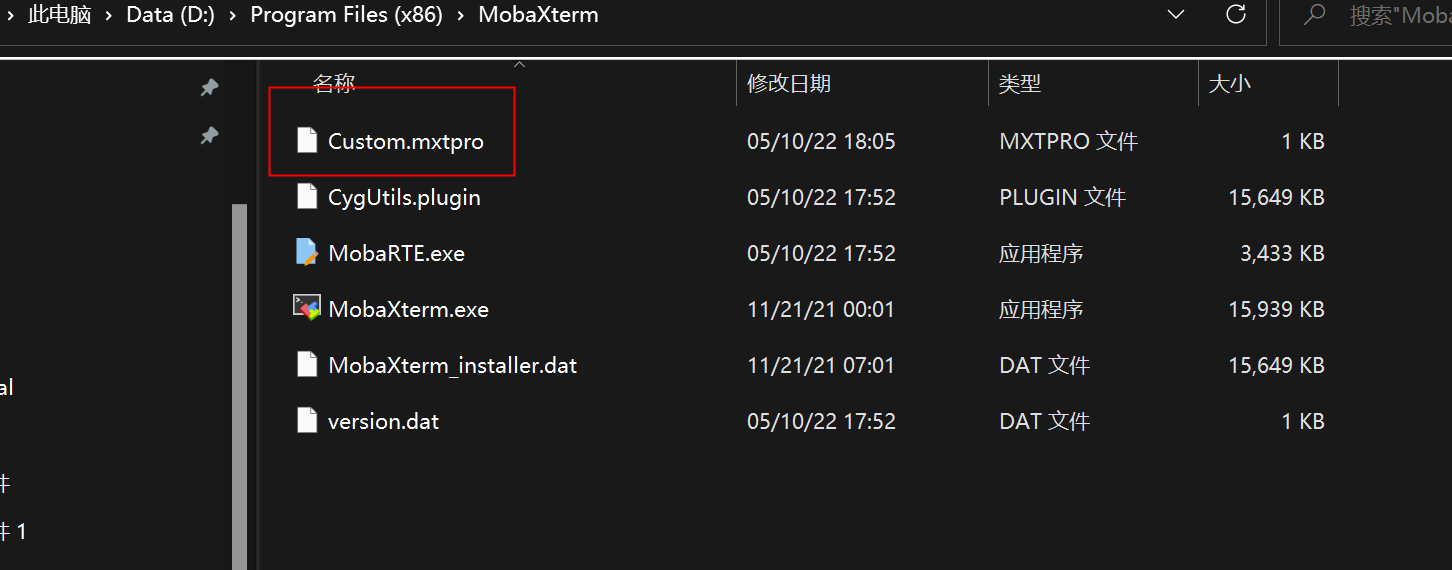Navigate to Program Files (x86) breadcrumb
This screenshot has width=1452, height=570.
[x=346, y=16]
